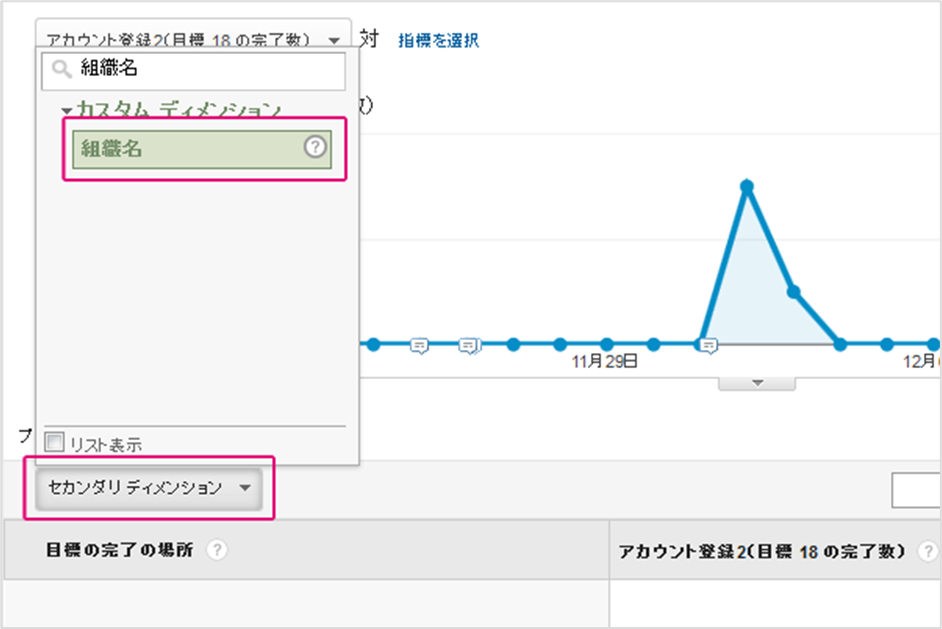The image size is (942, 629).
Task: Click the help icon next to 目標の完了の場所
Action: coord(215,550)
